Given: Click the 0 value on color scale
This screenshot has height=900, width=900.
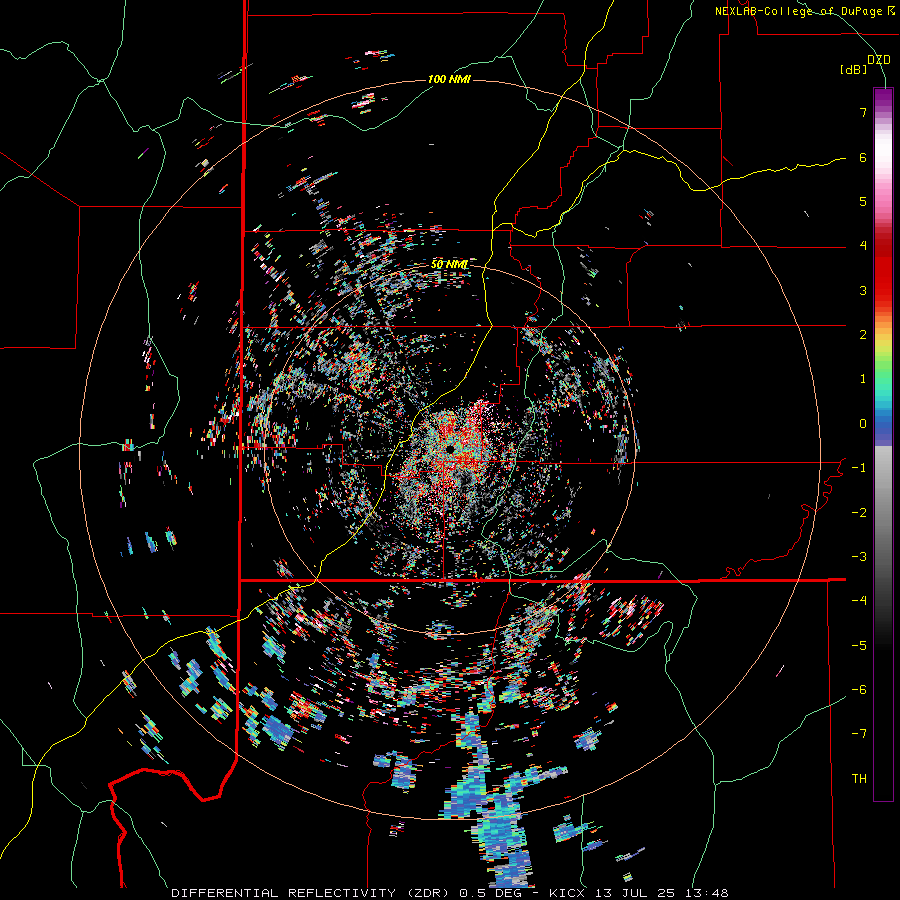Looking at the screenshot, I should (x=863, y=424).
